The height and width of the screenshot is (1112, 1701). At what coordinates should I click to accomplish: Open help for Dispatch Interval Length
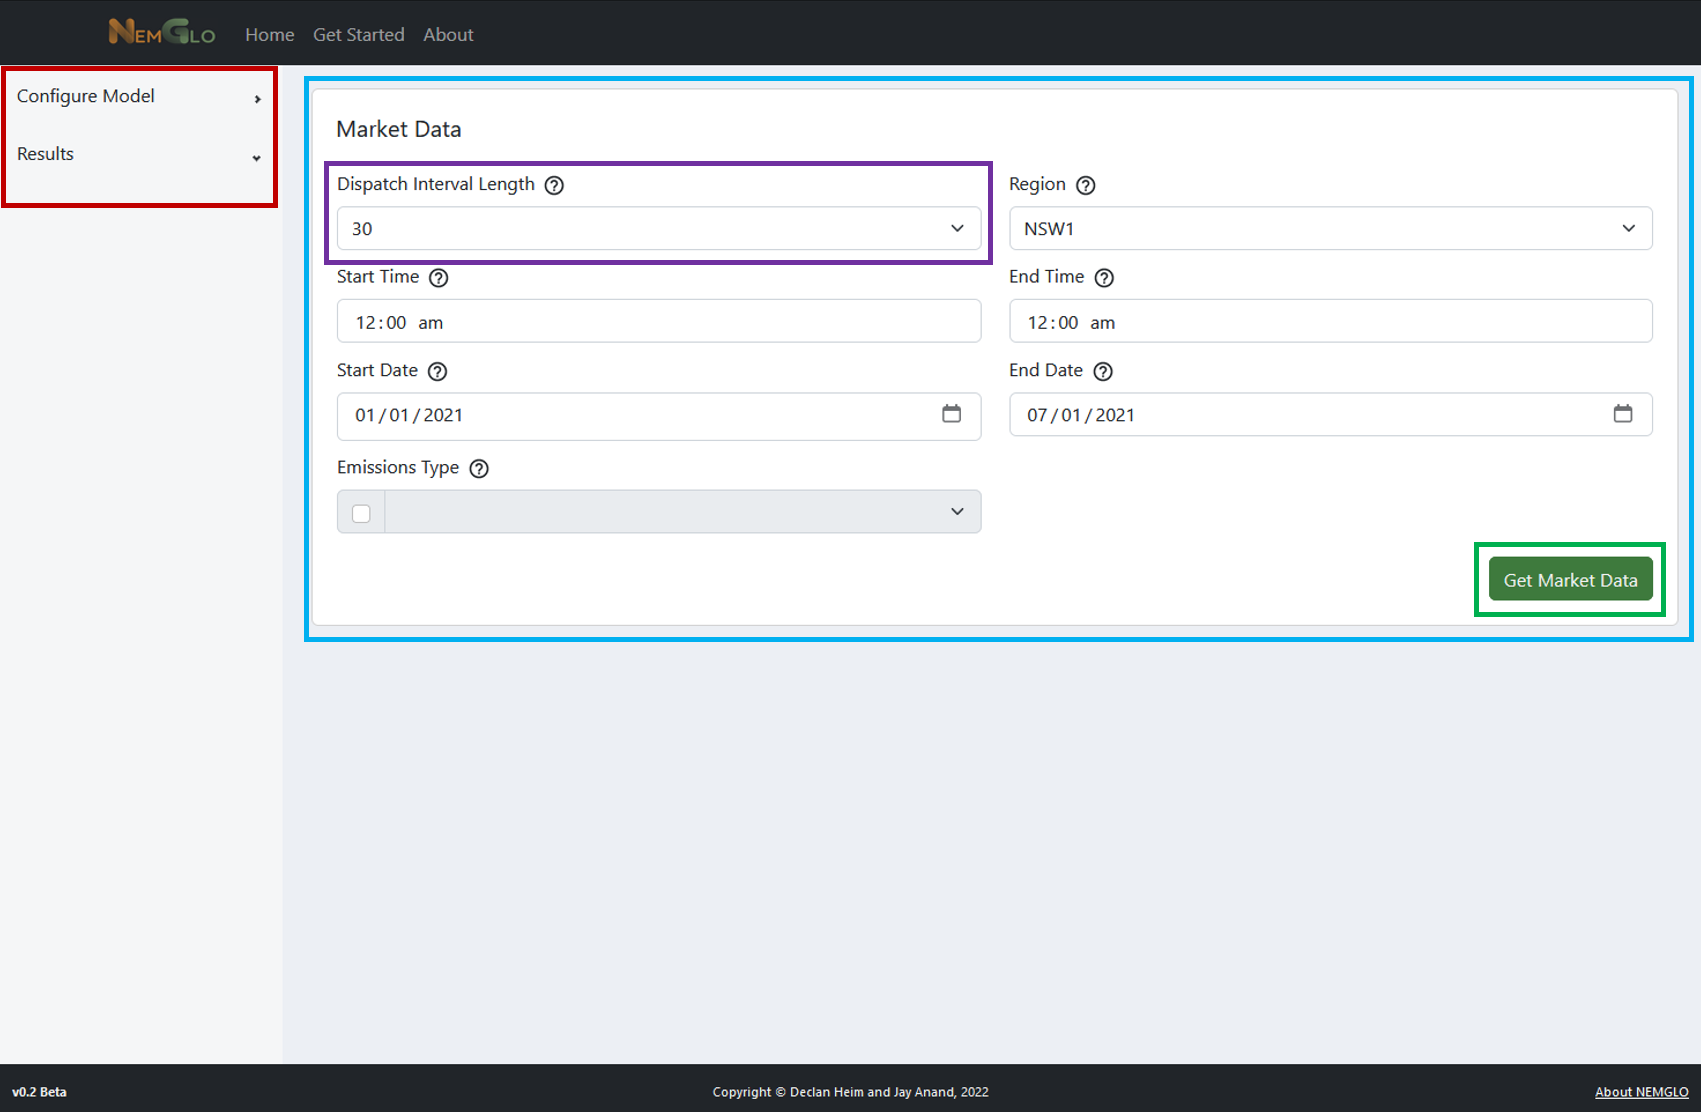pos(554,185)
